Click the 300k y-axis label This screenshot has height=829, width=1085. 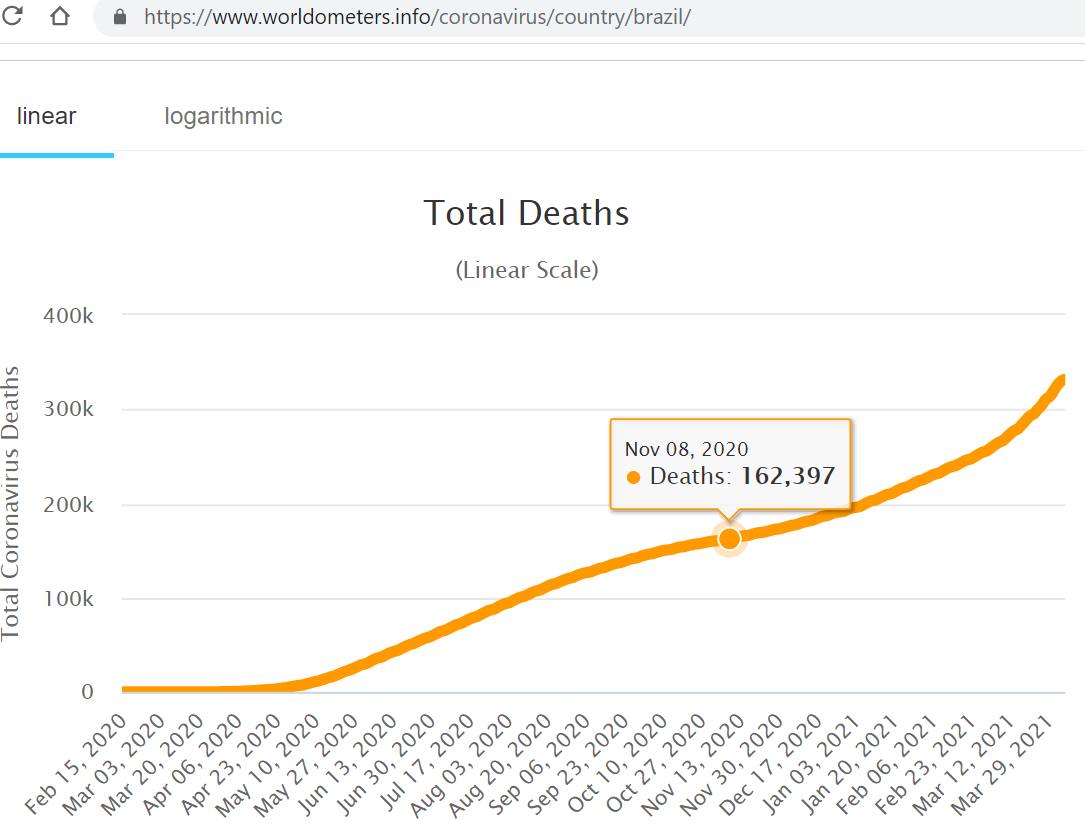[x=69, y=410]
